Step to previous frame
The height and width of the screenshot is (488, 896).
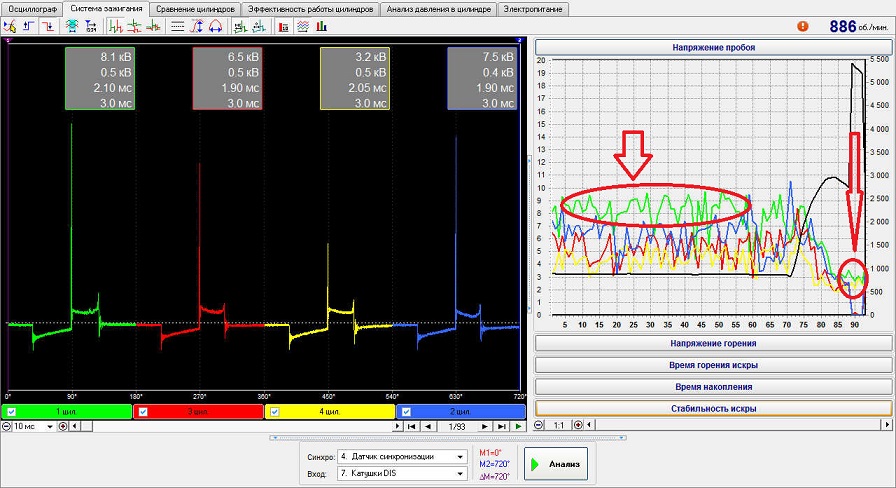[428, 426]
